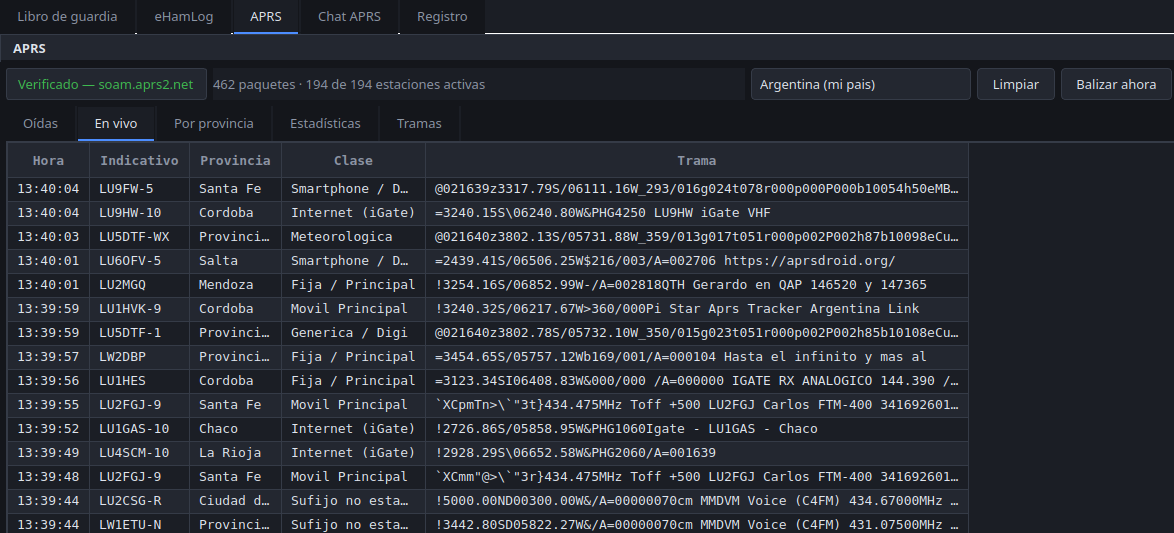Switch to the eHamLog tab
This screenshot has height=533, width=1174.
(184, 16)
